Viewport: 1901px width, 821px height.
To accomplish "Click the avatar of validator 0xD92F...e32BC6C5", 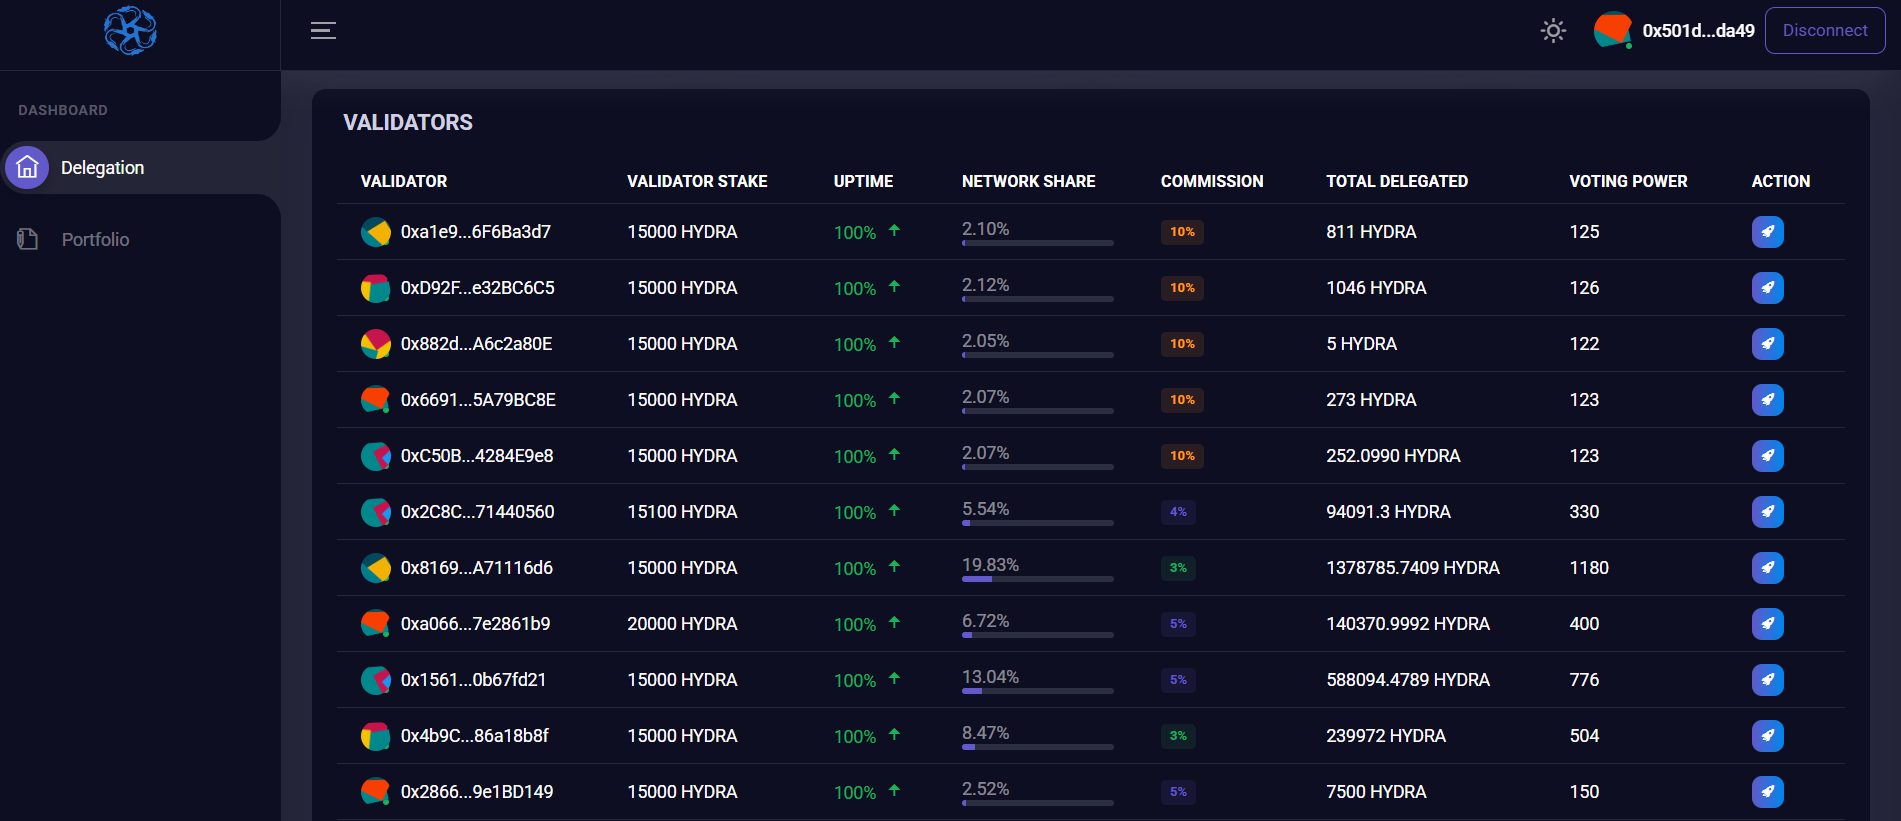I will (x=376, y=288).
